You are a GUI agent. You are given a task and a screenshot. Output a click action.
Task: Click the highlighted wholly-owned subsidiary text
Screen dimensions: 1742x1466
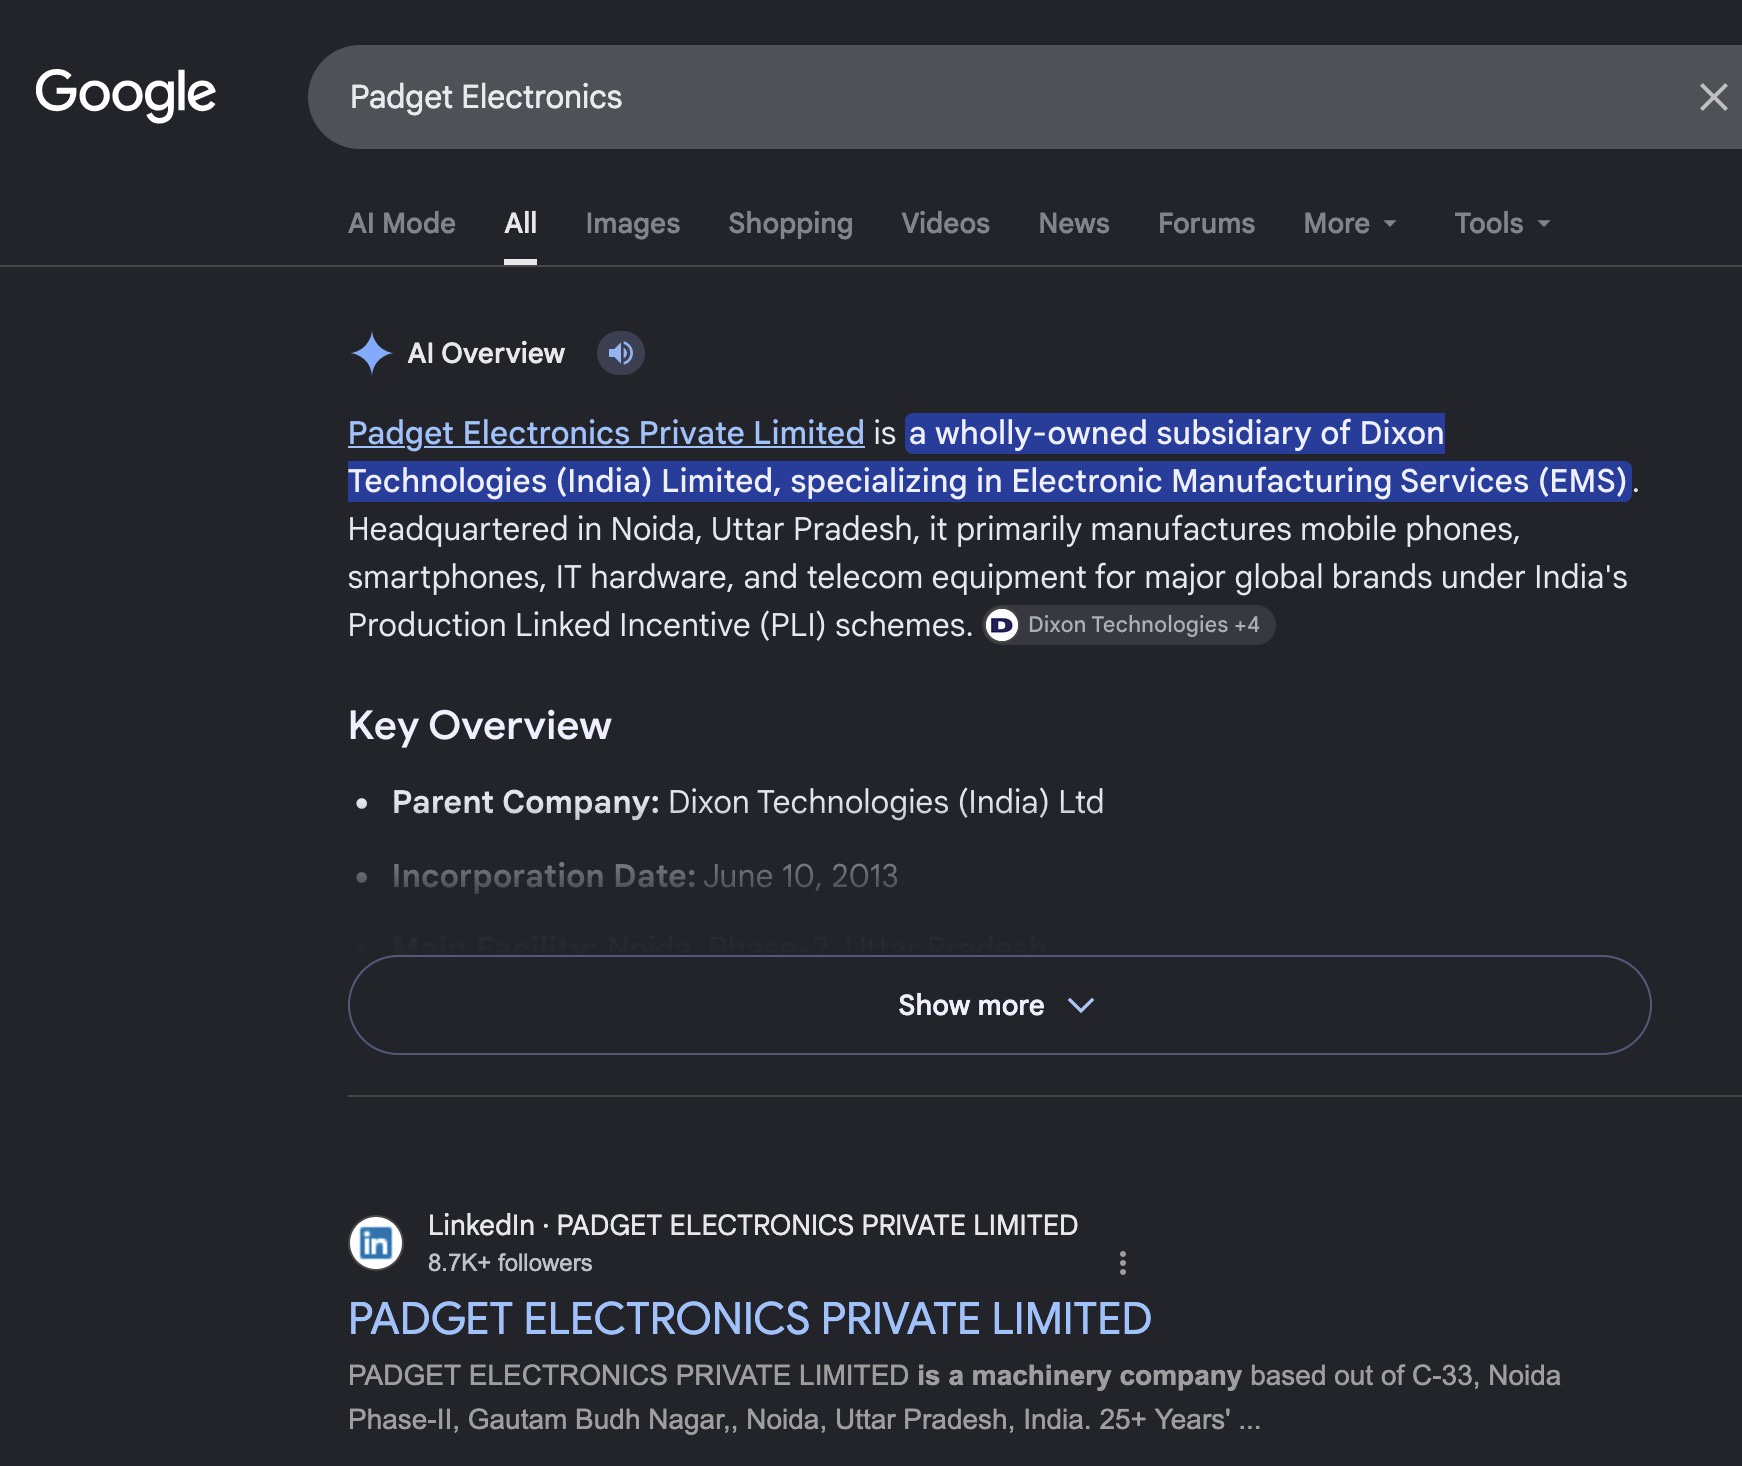point(989,457)
